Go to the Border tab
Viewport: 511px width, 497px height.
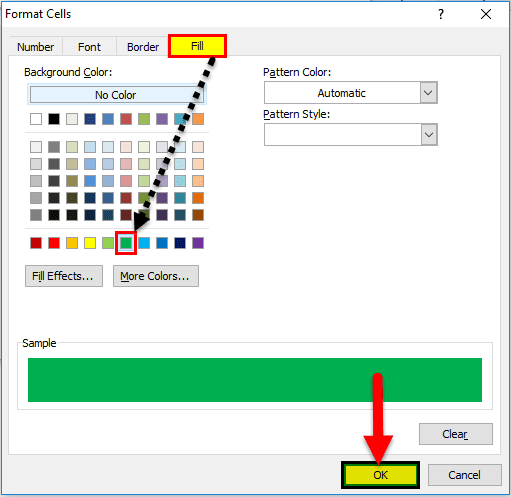coord(143,47)
